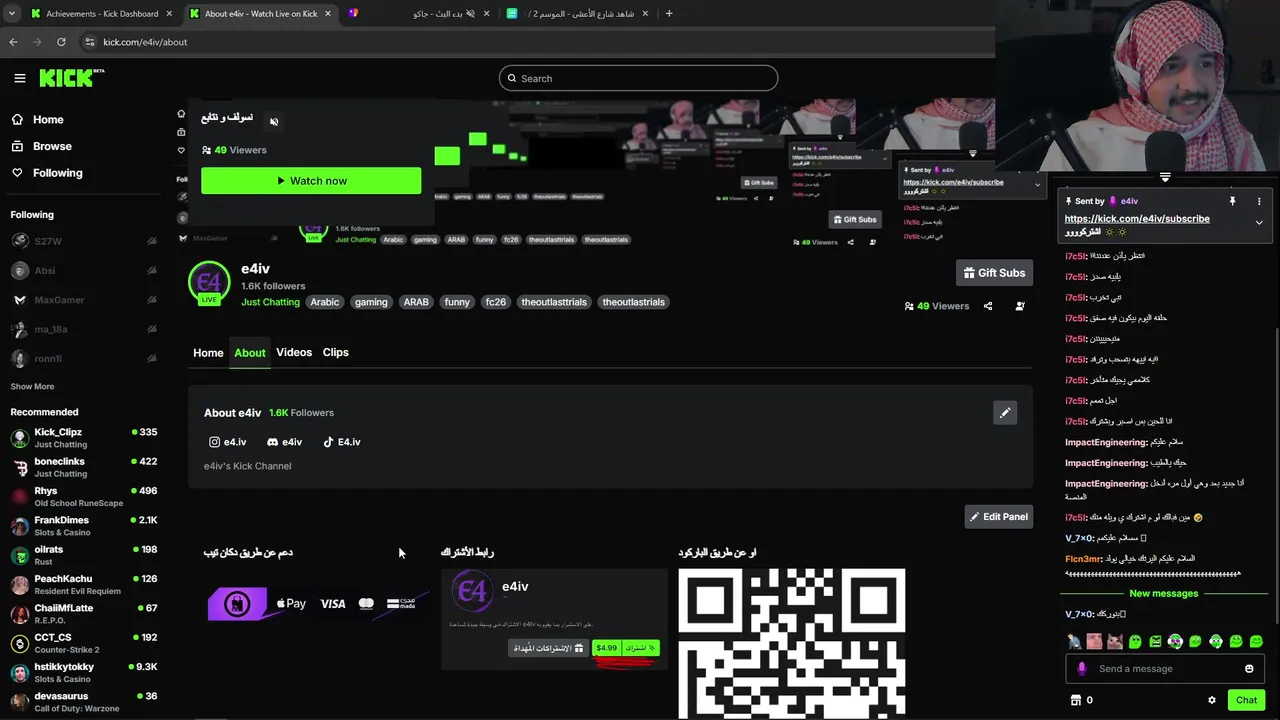Open recommended channel PeachKachu
Image resolution: width=1280 pixels, height=720 pixels.
[84, 585]
